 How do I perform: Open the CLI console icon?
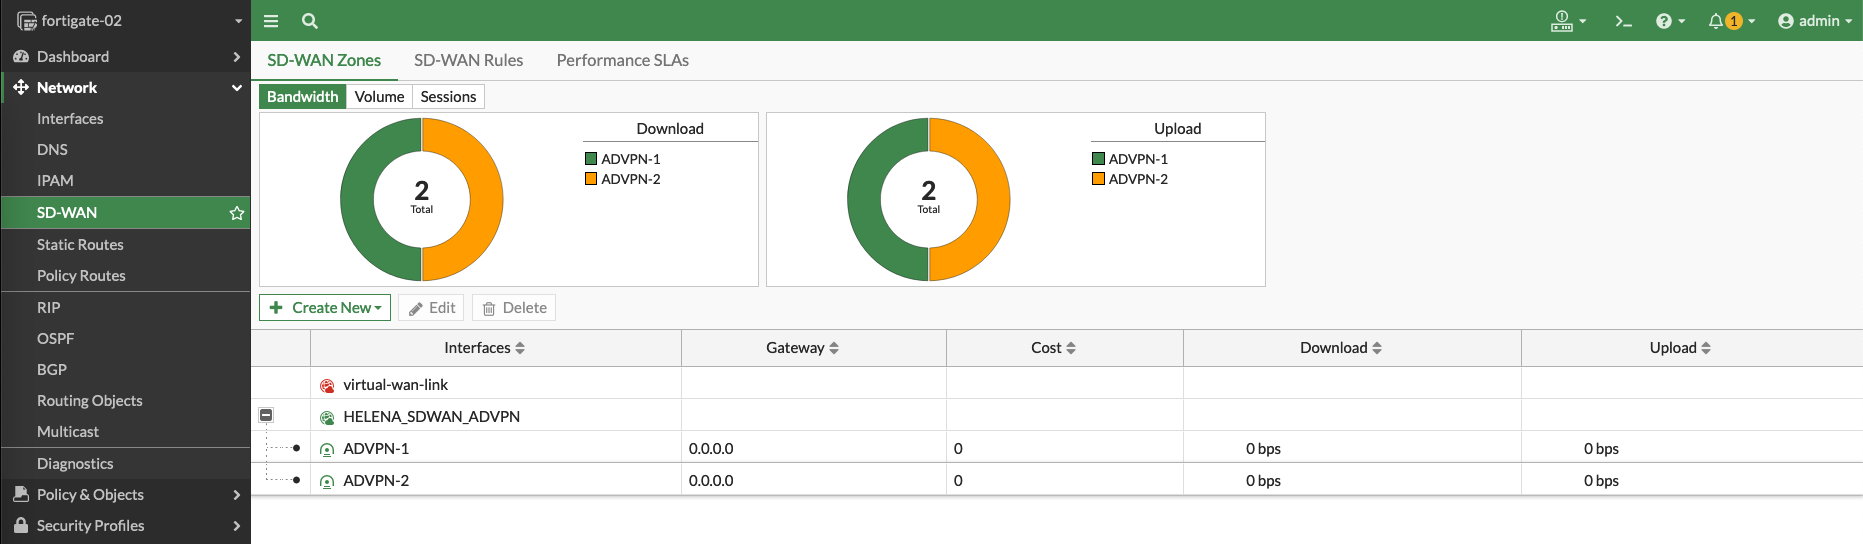click(1623, 21)
